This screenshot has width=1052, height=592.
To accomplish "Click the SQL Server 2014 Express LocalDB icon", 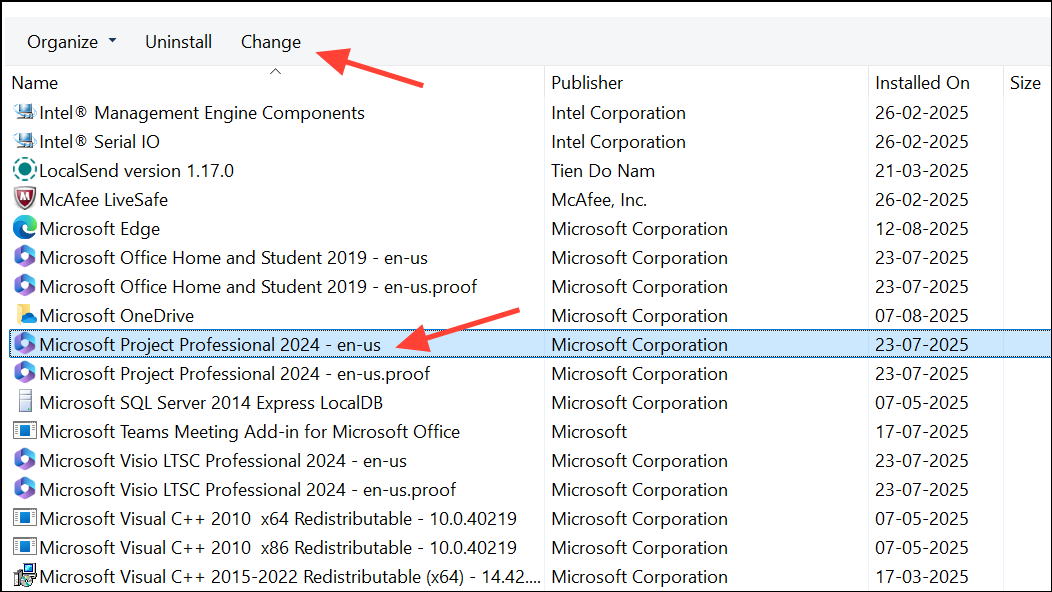I will click(24, 402).
